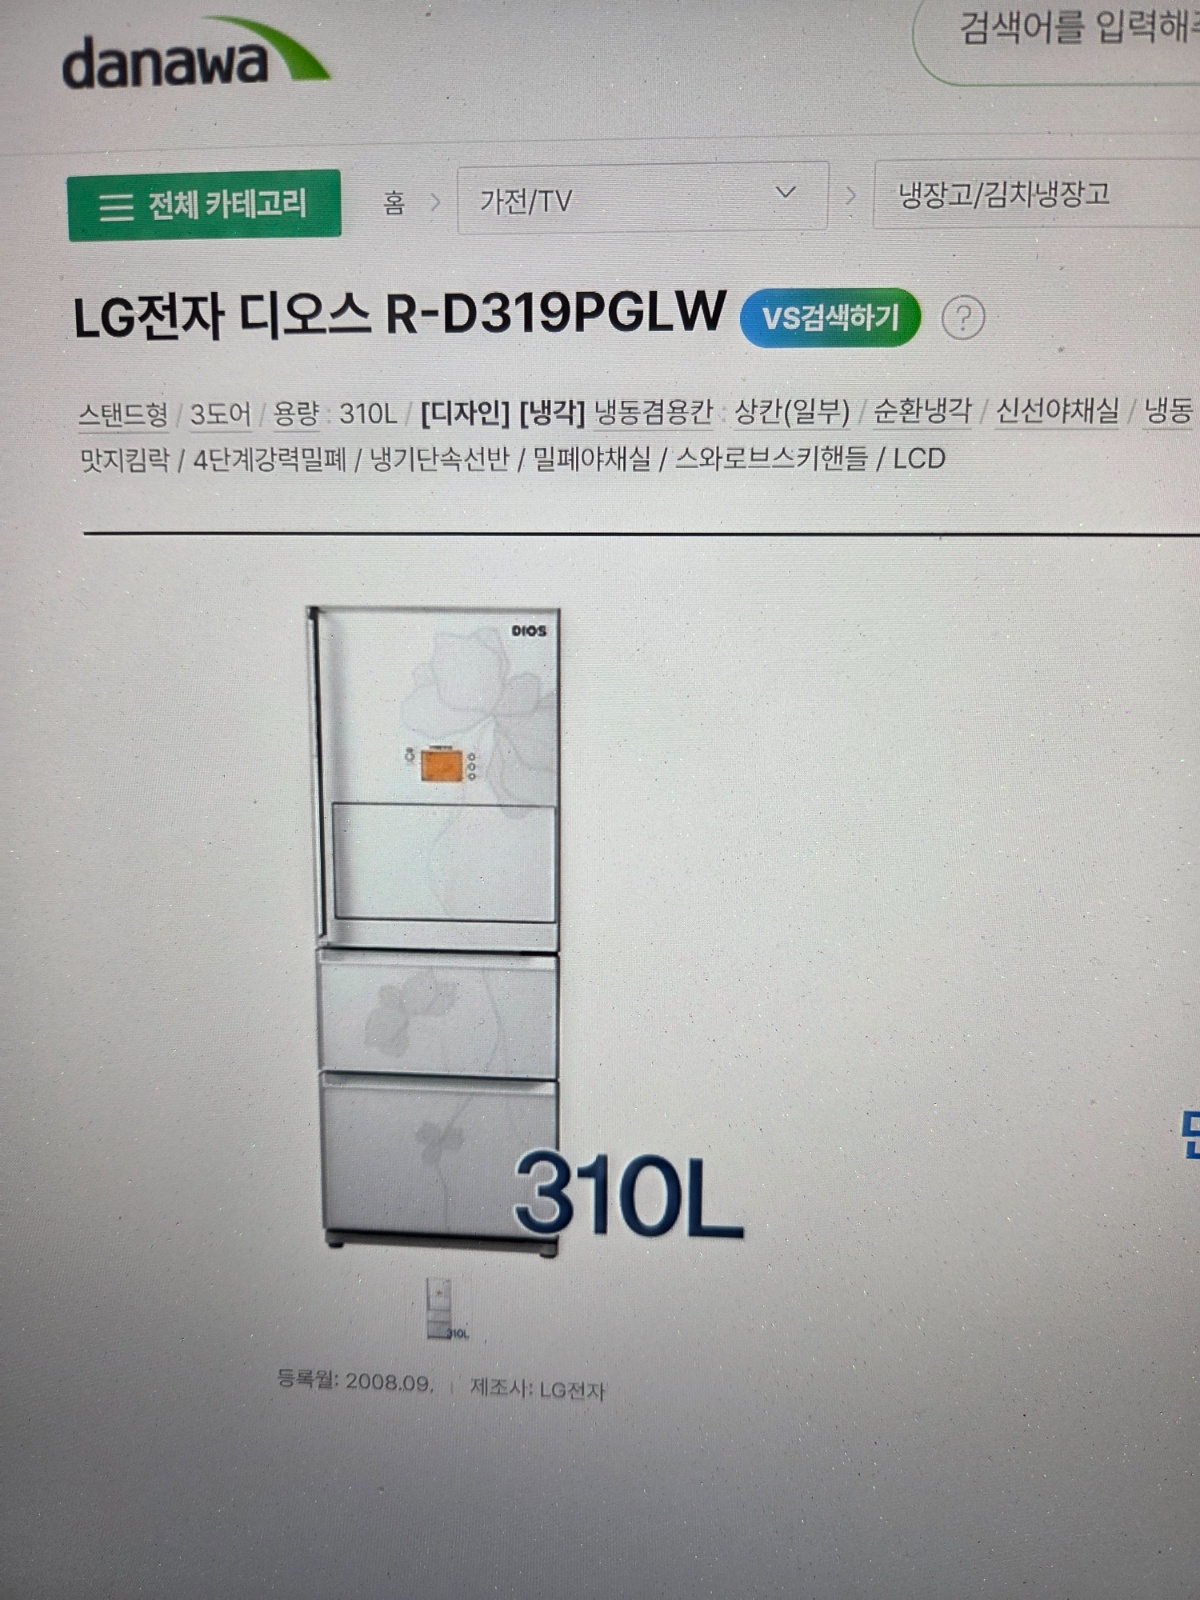Open the 순환냉각 spec link
The height and width of the screenshot is (1600, 1200).
coord(922,411)
